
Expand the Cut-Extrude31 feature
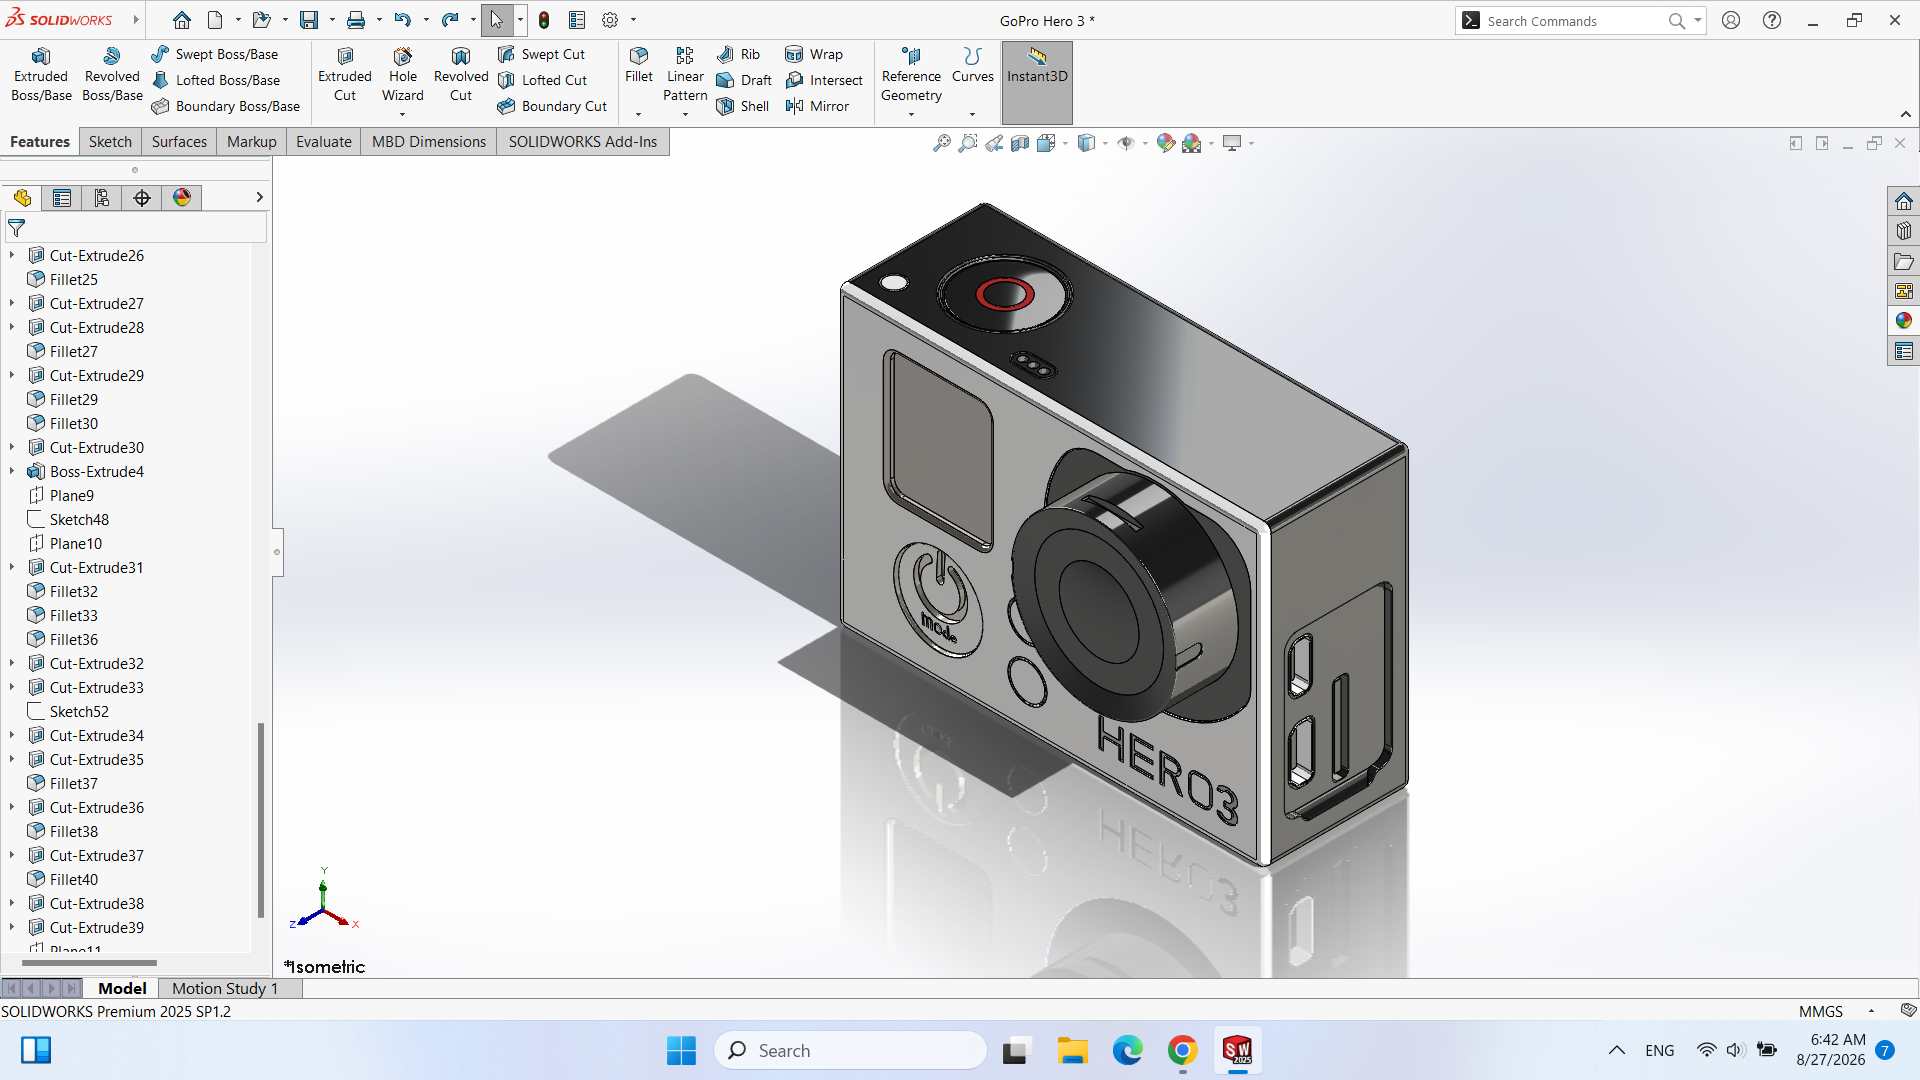pos(12,567)
